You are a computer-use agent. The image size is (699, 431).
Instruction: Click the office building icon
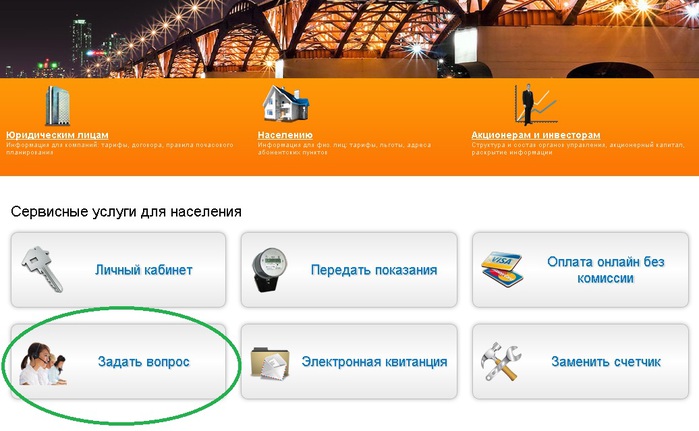coord(58,106)
